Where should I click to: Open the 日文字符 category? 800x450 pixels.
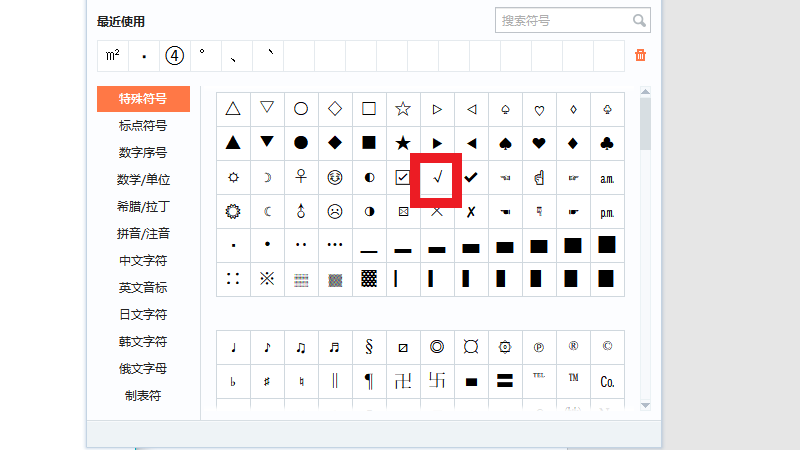pyautogui.click(x=143, y=315)
